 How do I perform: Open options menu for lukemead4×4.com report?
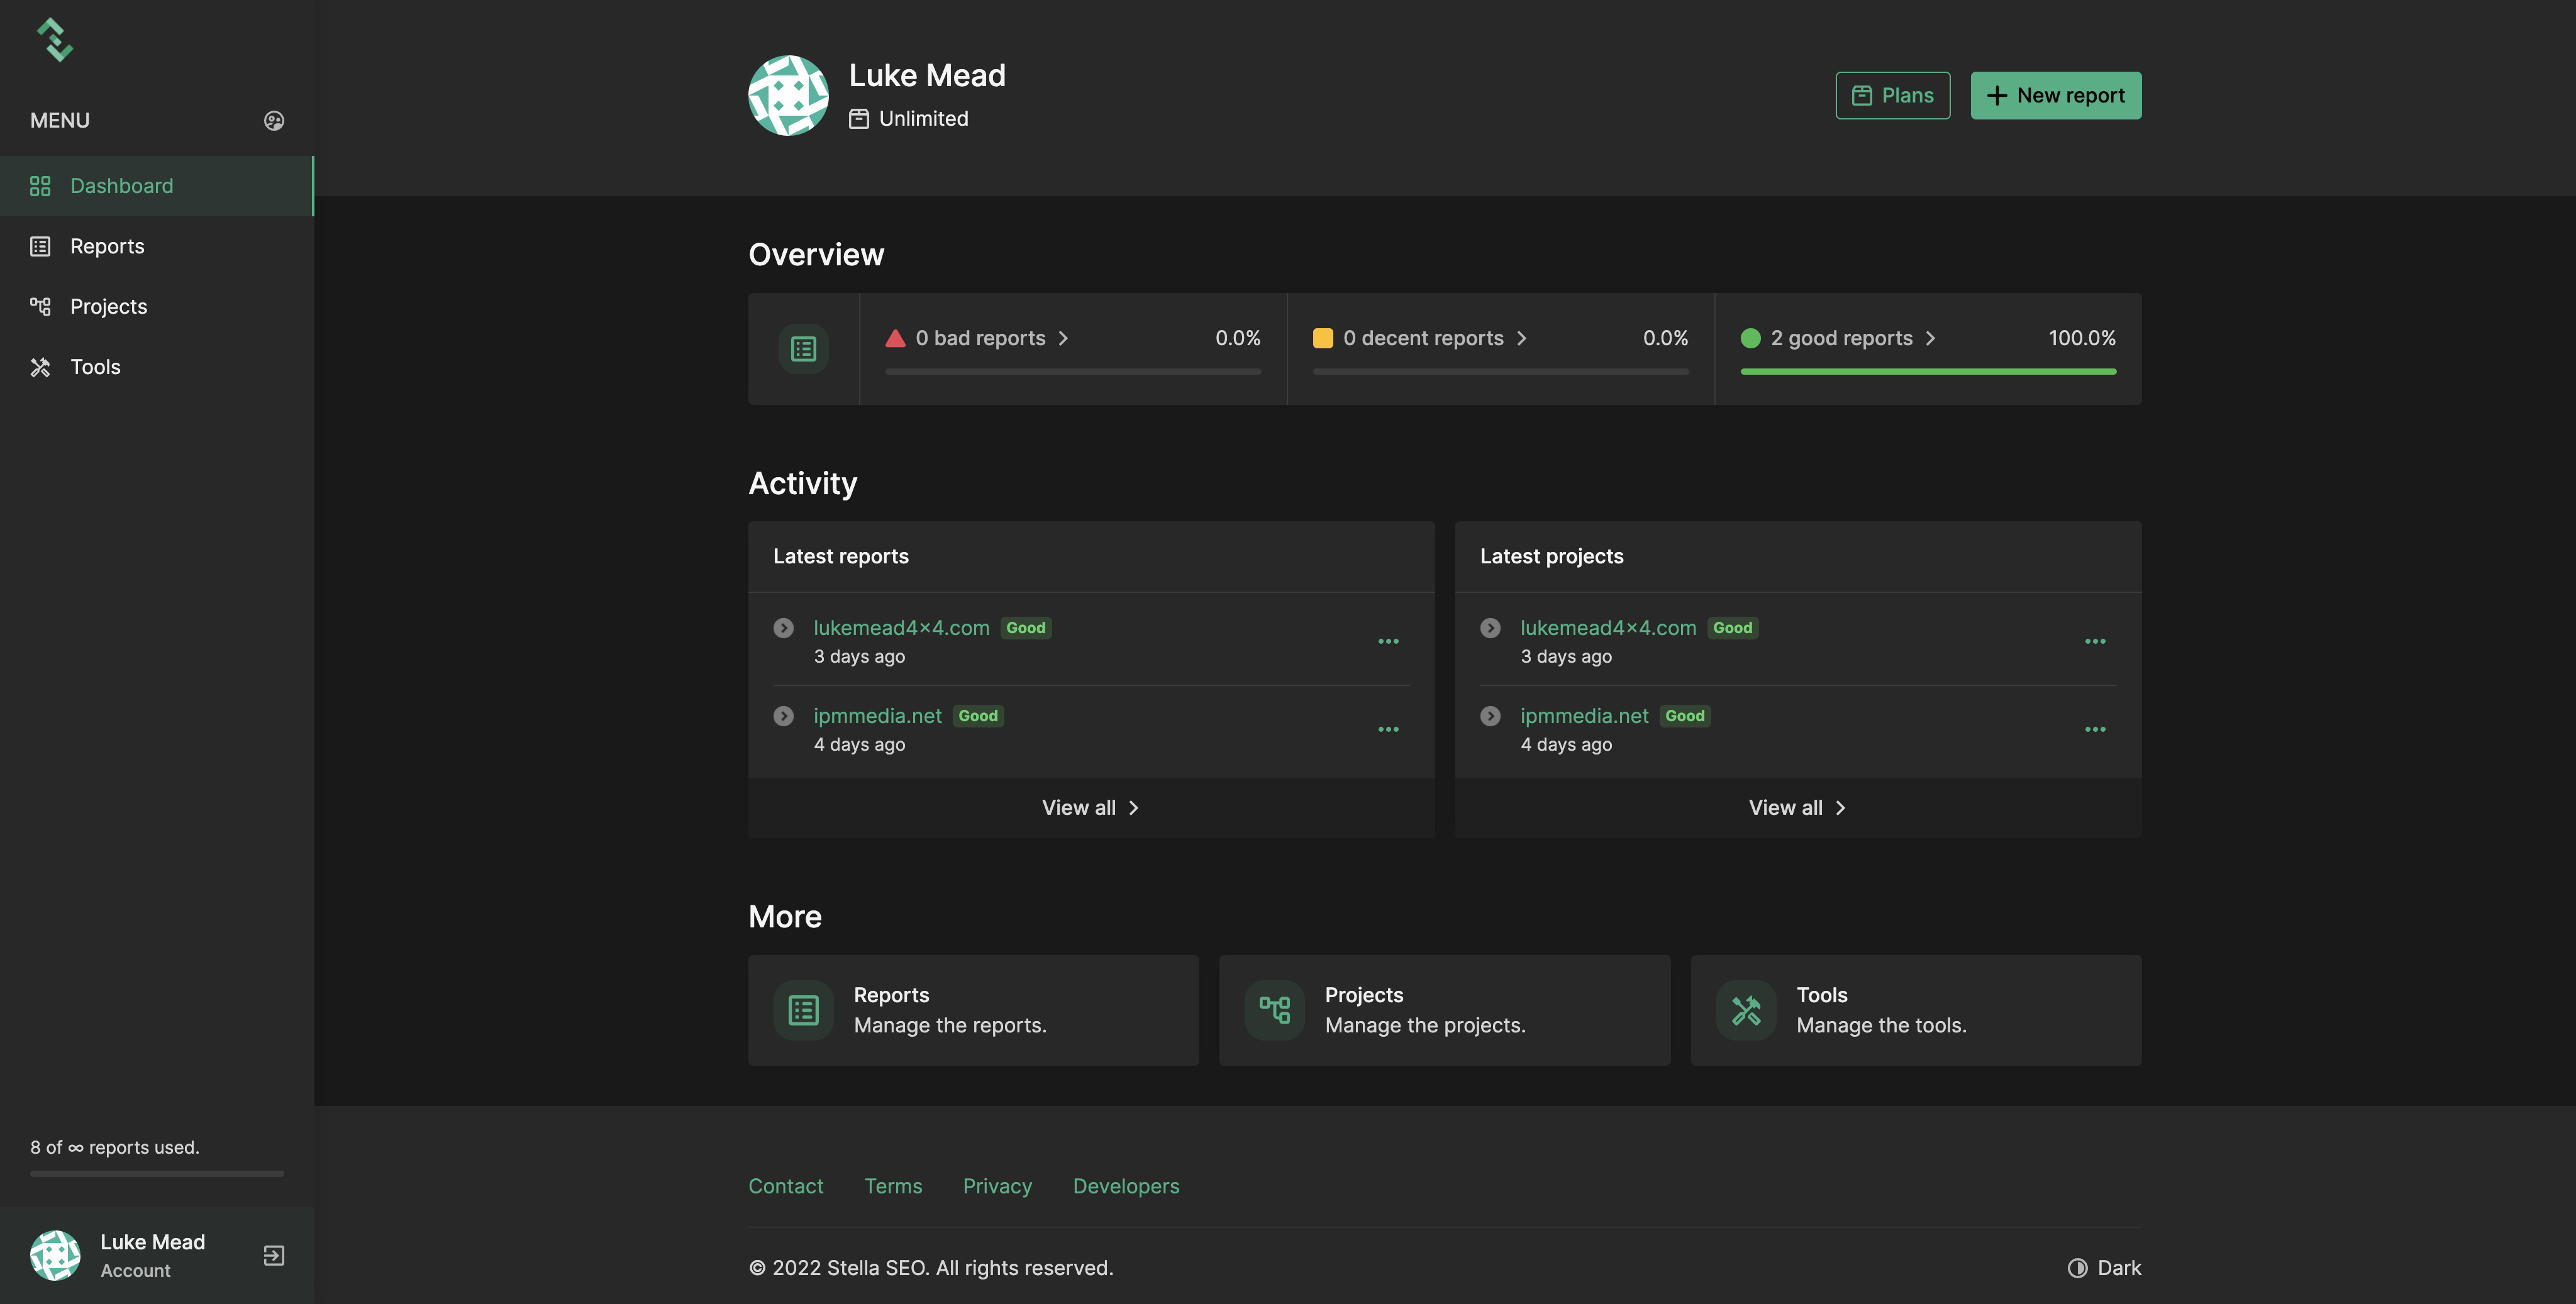point(1388,641)
